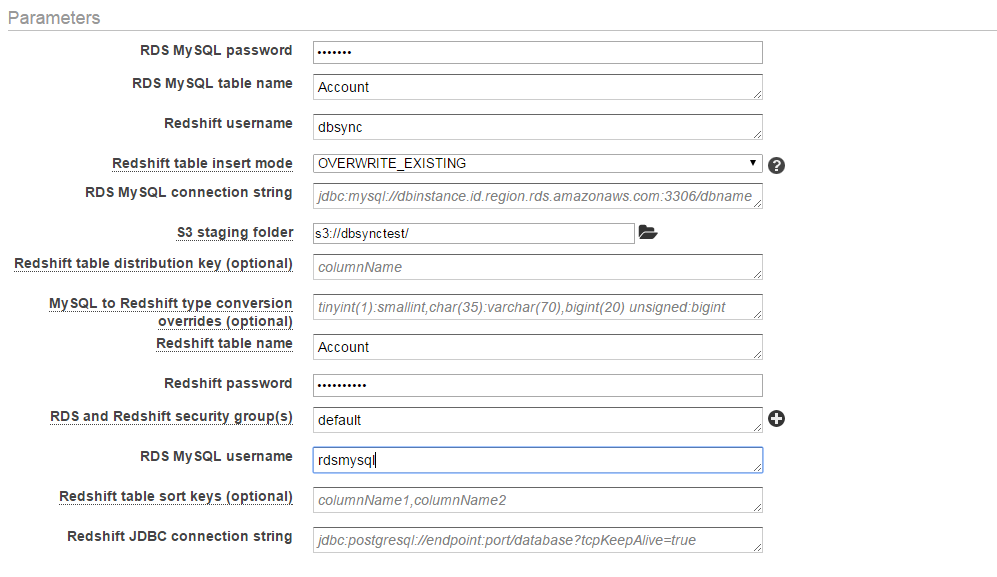
Task: Focus the type conversion overrides field
Action: pyautogui.click(x=537, y=307)
